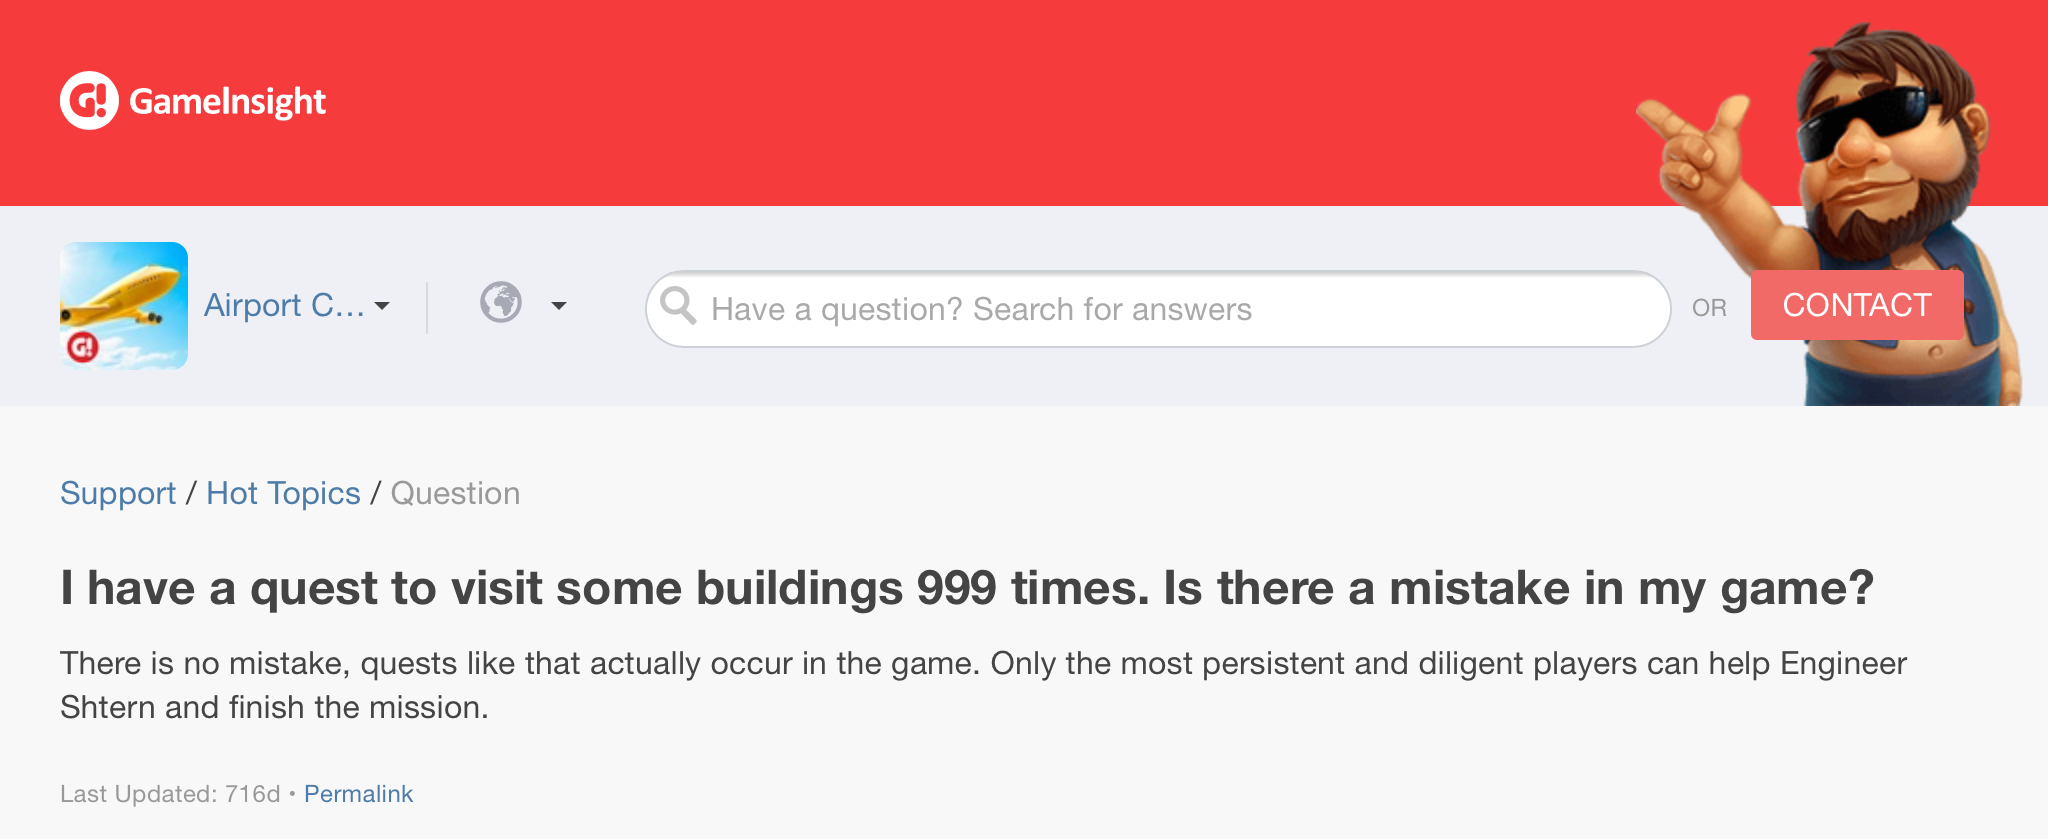Expand the game selector dropdown arrow
Screen dimensions: 2048x839
tap(382, 306)
